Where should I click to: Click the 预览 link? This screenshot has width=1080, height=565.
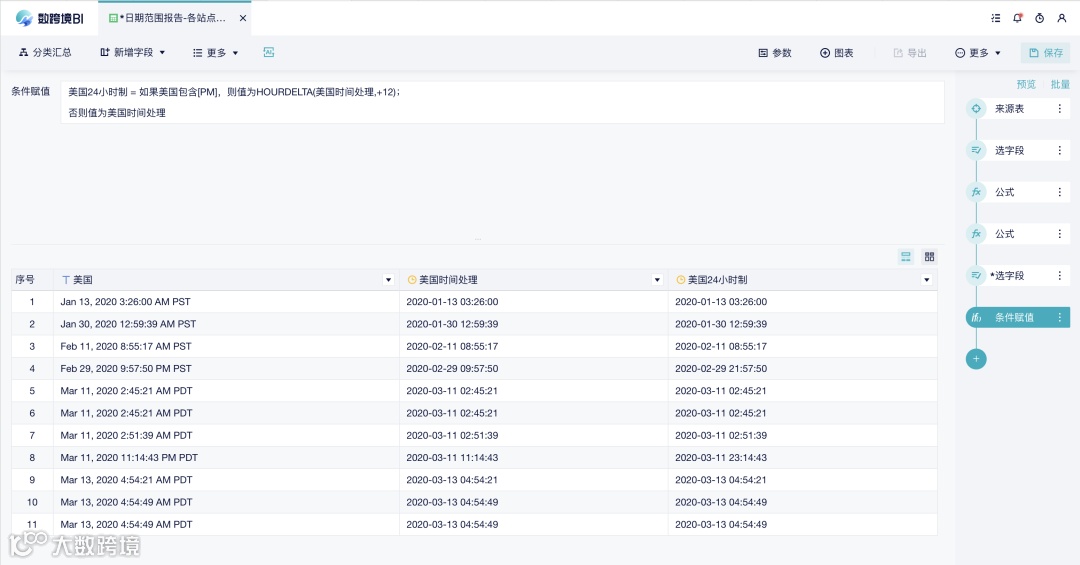1026,84
